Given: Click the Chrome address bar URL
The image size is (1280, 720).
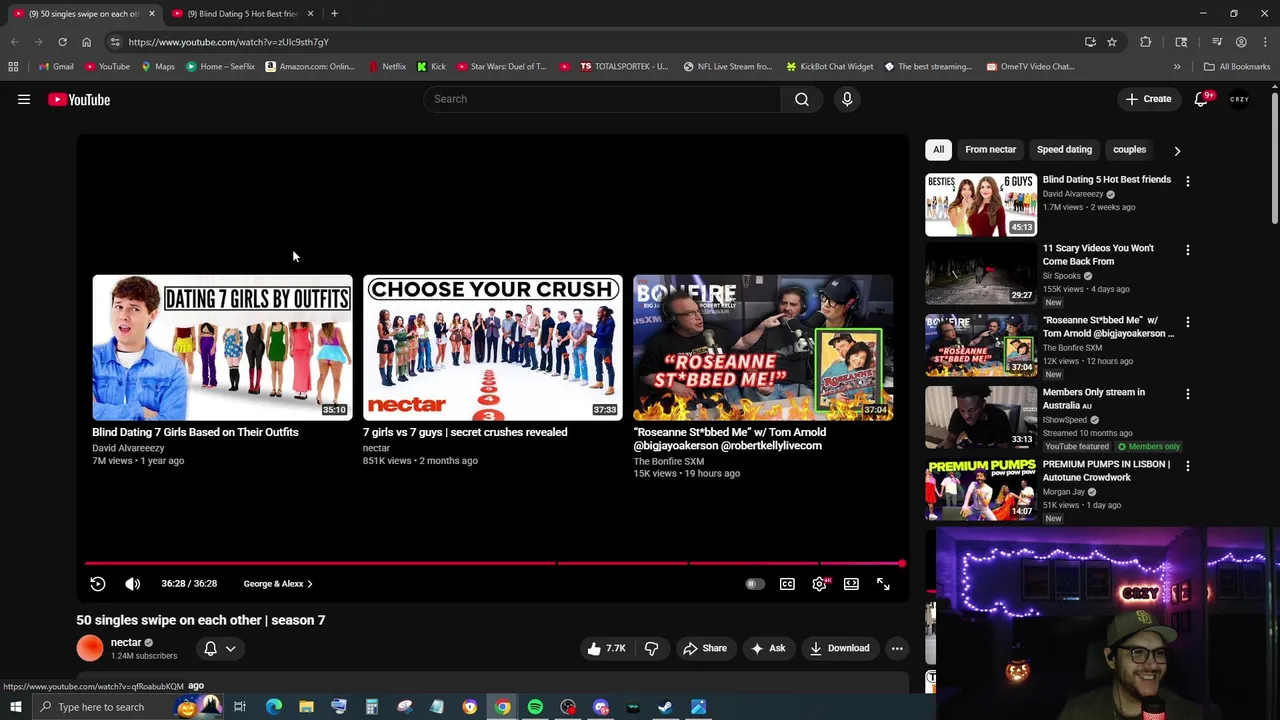Looking at the screenshot, I should click(x=228, y=42).
